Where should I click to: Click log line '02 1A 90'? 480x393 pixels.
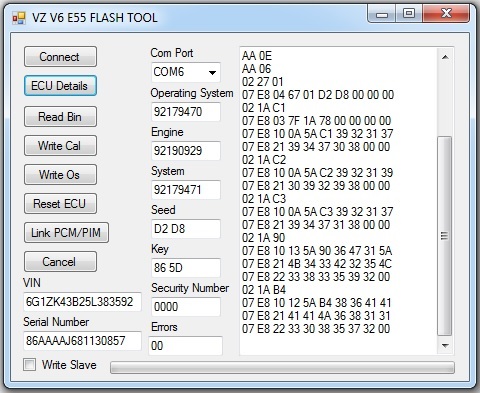pos(264,238)
